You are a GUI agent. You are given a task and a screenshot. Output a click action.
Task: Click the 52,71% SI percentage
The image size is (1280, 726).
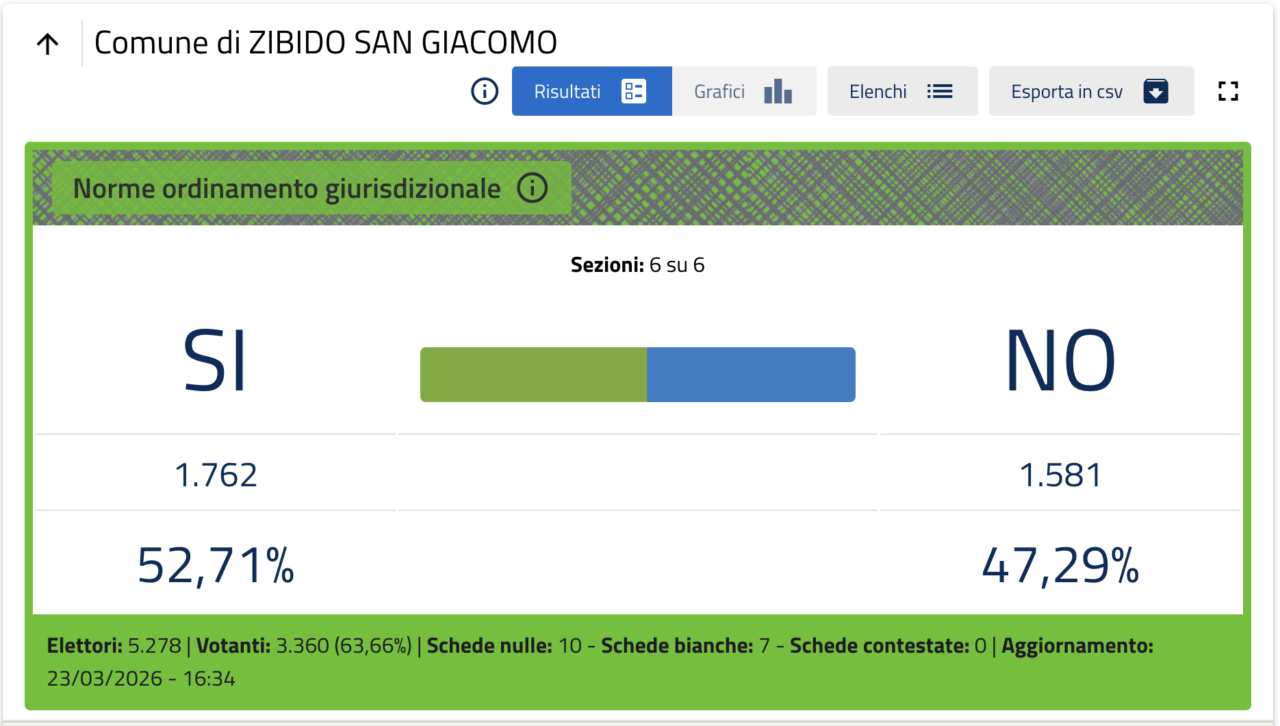tap(216, 566)
